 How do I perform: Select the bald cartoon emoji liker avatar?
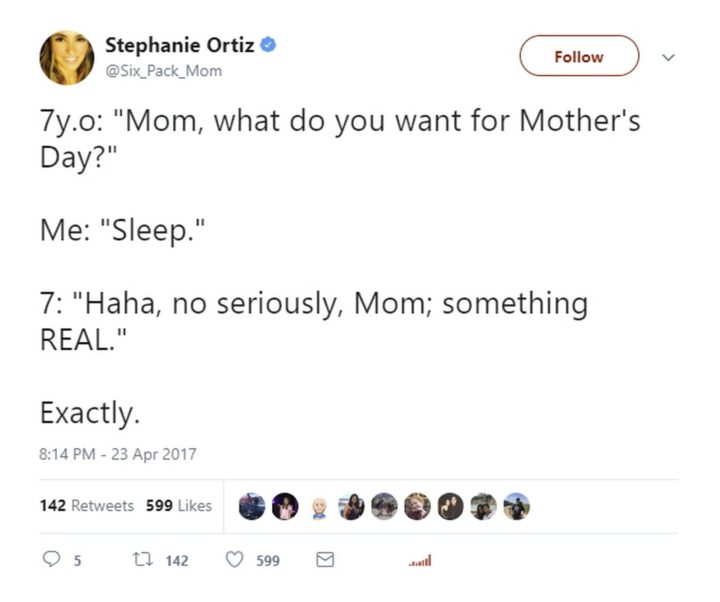319,507
